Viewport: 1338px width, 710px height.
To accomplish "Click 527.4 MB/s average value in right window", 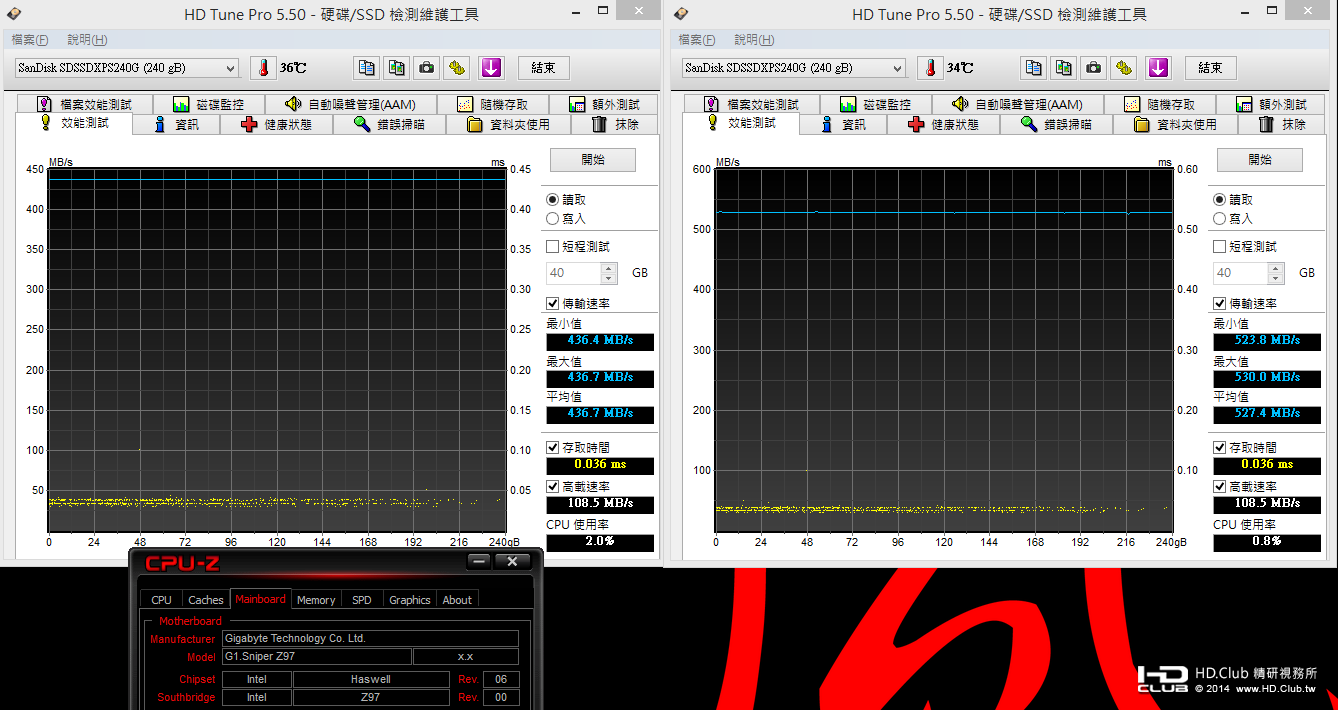I will 1267,413.
